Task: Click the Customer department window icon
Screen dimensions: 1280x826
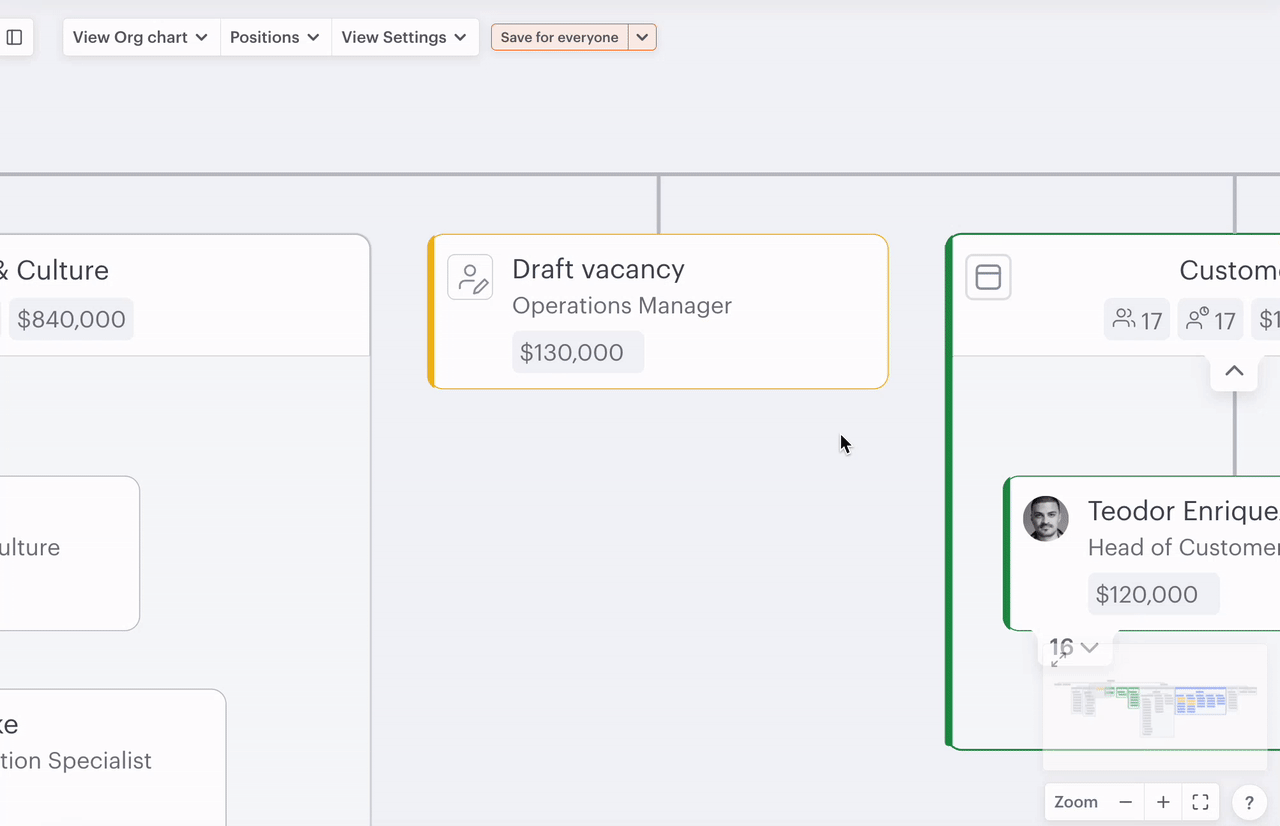Action: pyautogui.click(x=988, y=277)
